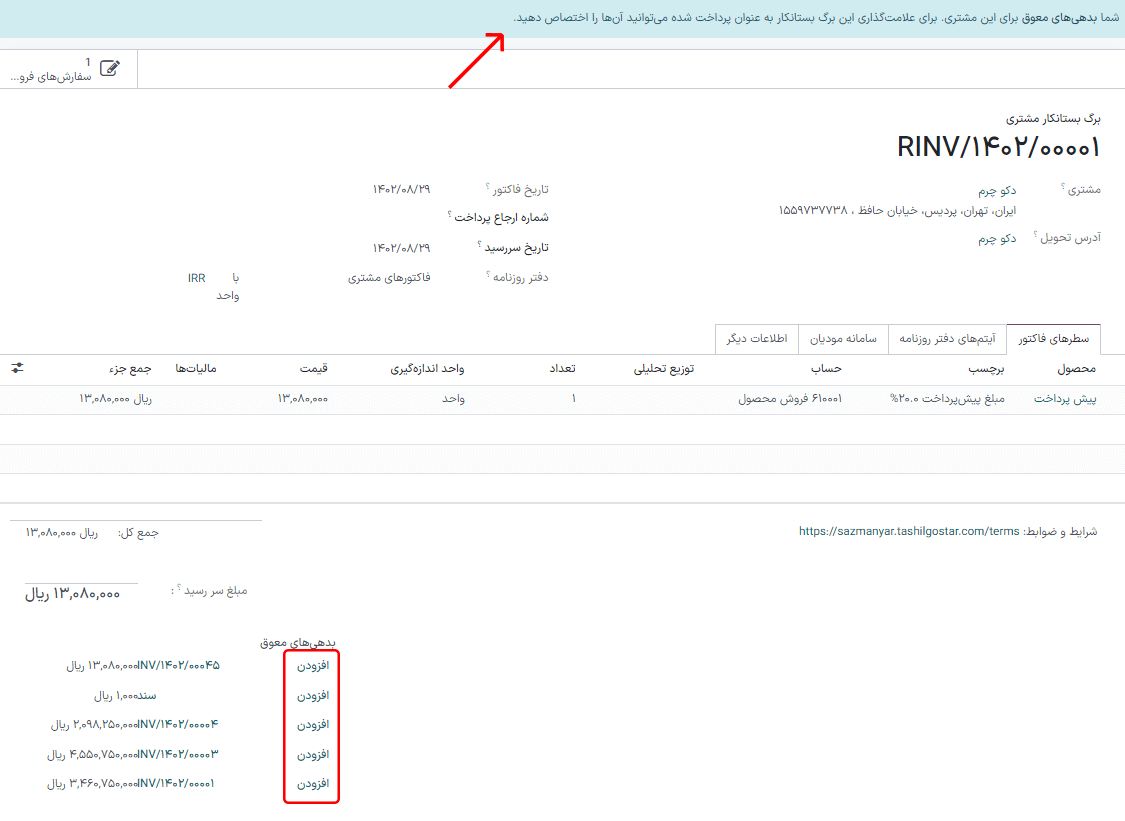1125x821 pixels.
Task: Click افزودن next to invoice INV/1402/00045
Action: coord(311,664)
